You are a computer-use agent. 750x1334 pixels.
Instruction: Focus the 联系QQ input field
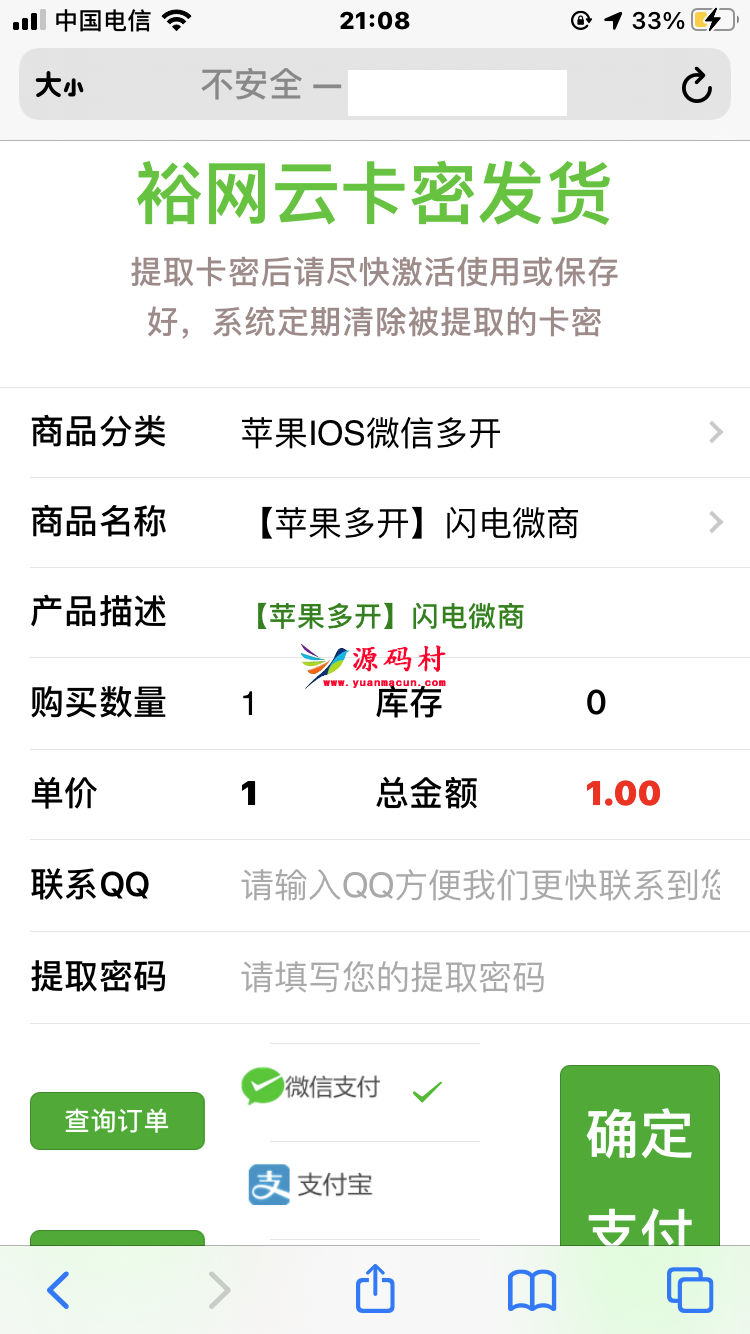click(x=480, y=885)
